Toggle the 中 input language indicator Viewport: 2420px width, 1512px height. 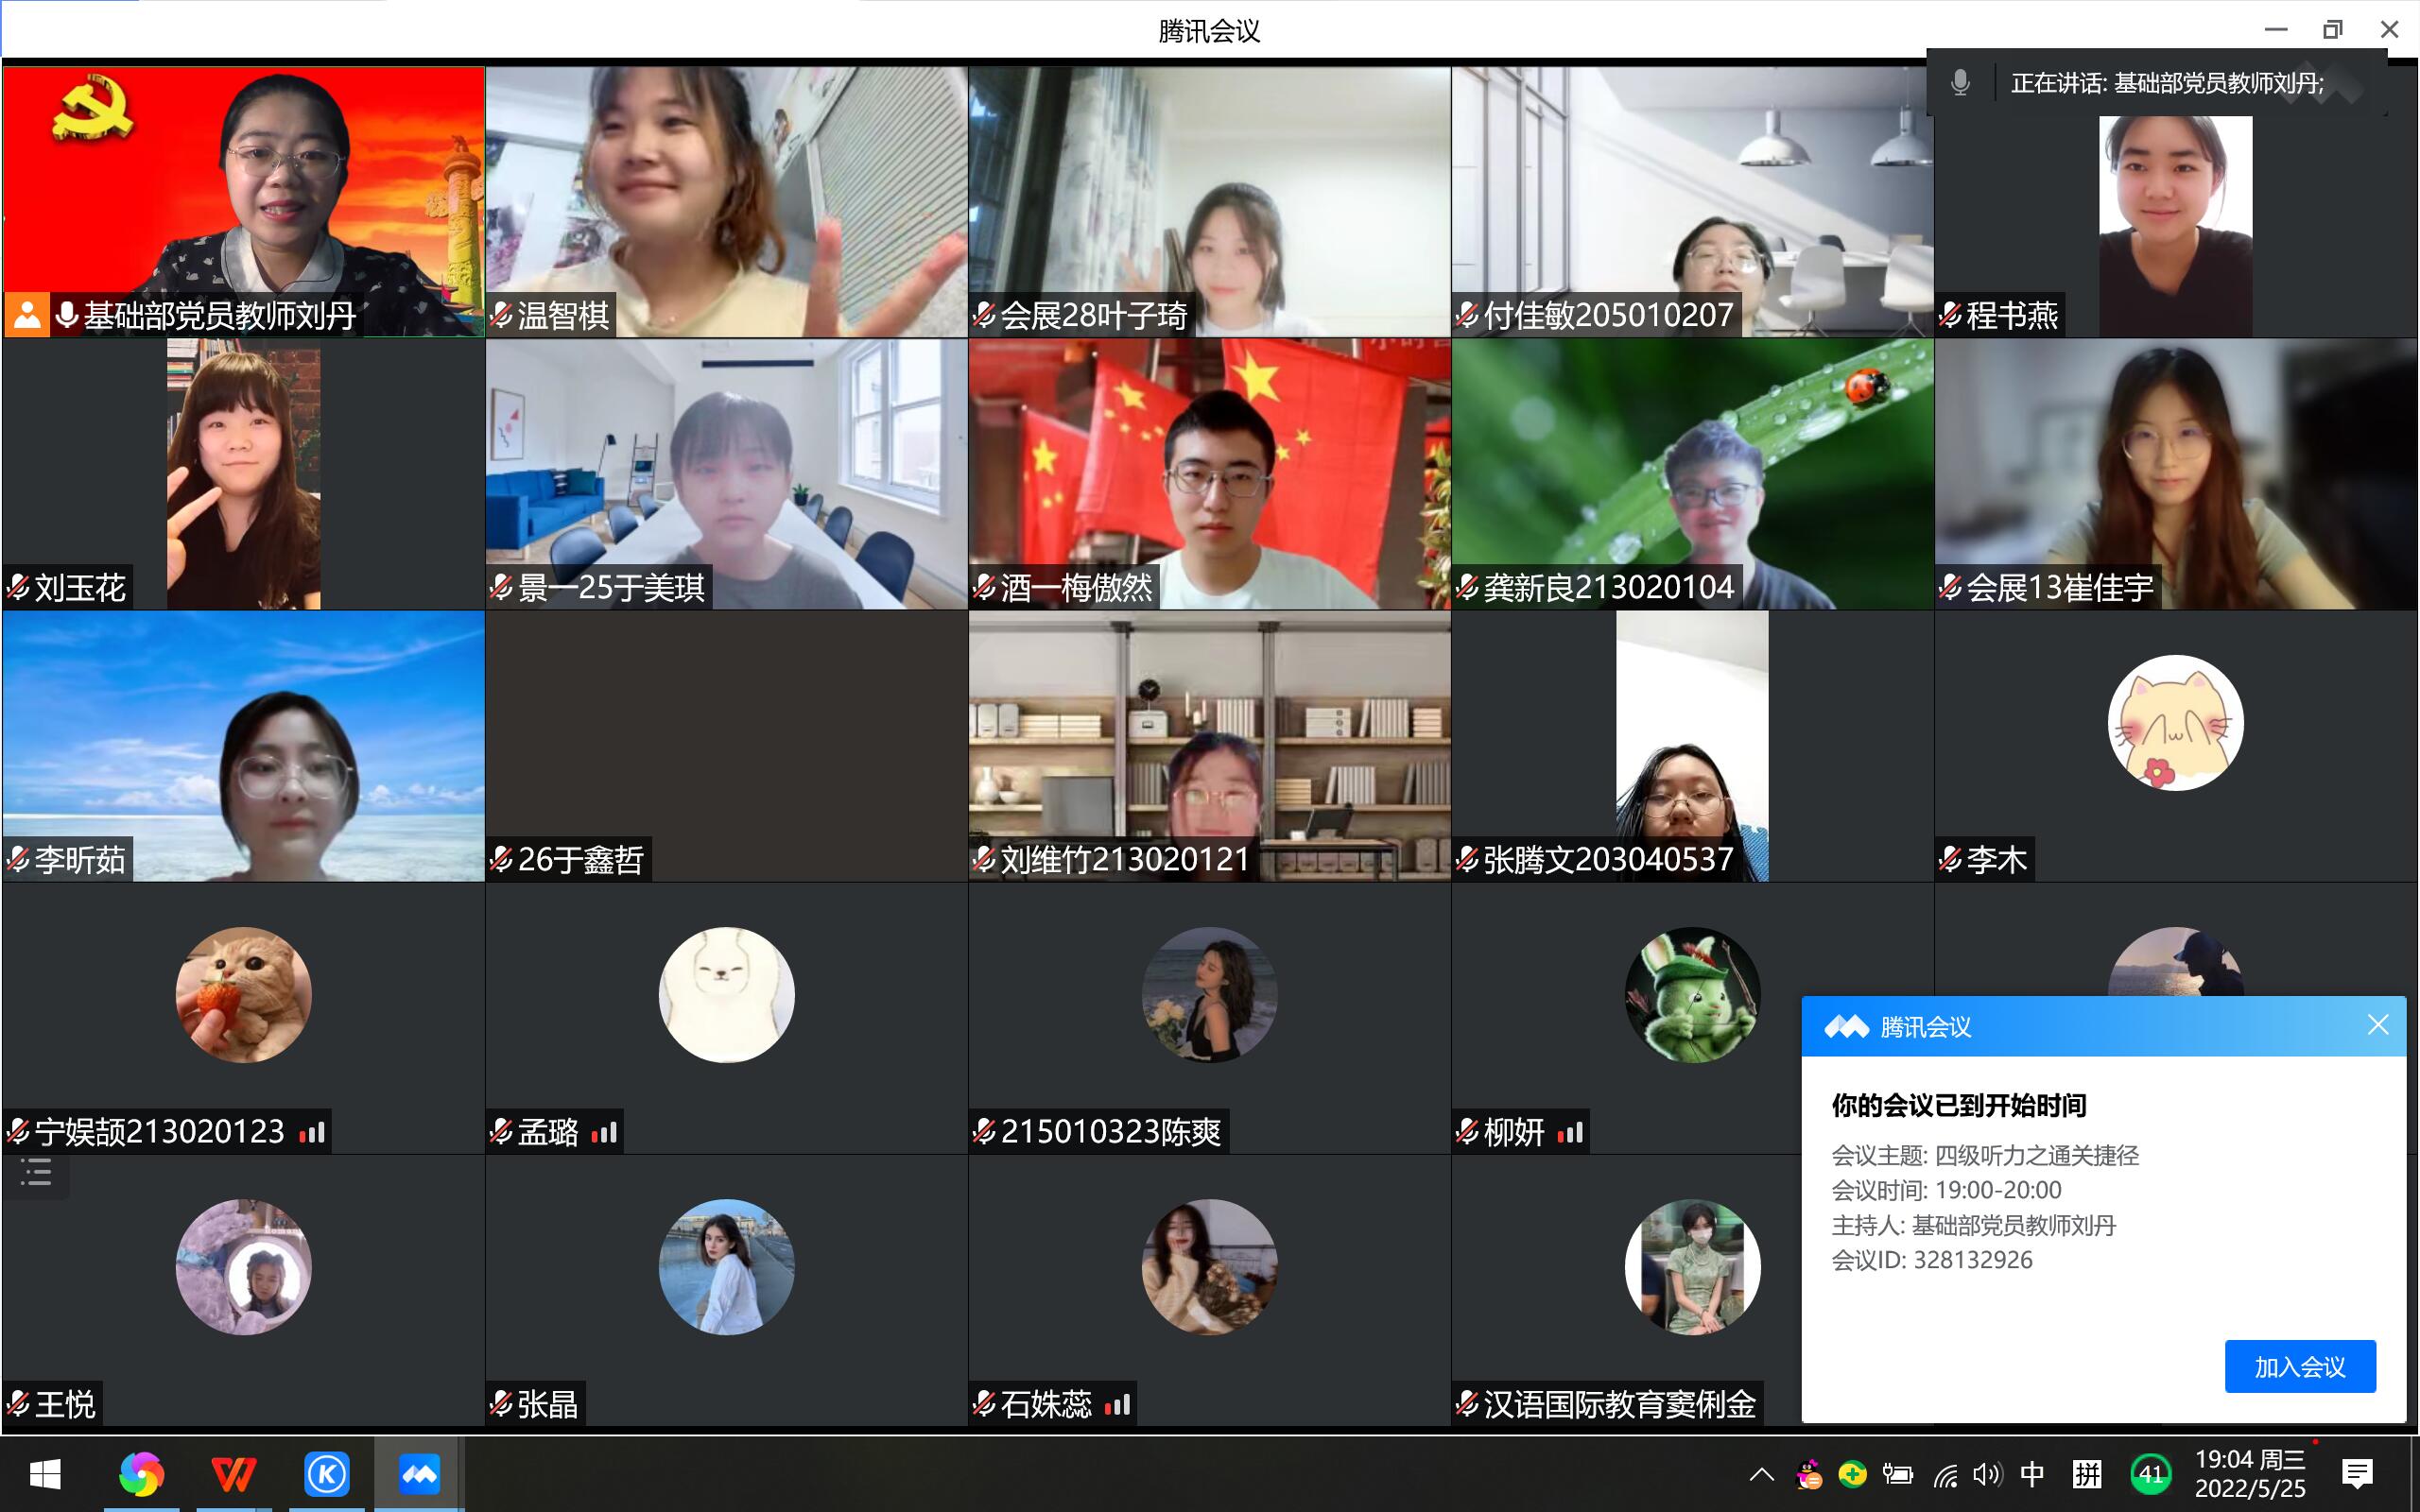[x=2032, y=1475]
